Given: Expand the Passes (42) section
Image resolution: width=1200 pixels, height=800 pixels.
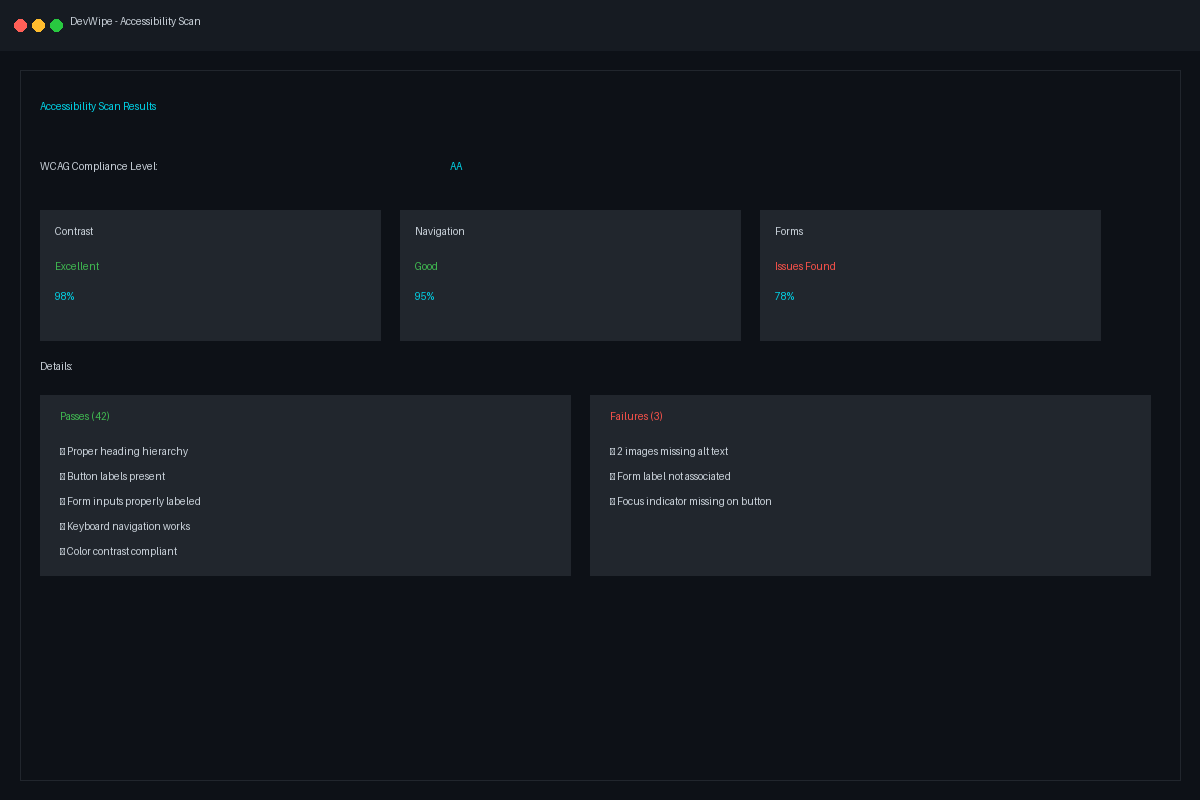Looking at the screenshot, I should (85, 416).
